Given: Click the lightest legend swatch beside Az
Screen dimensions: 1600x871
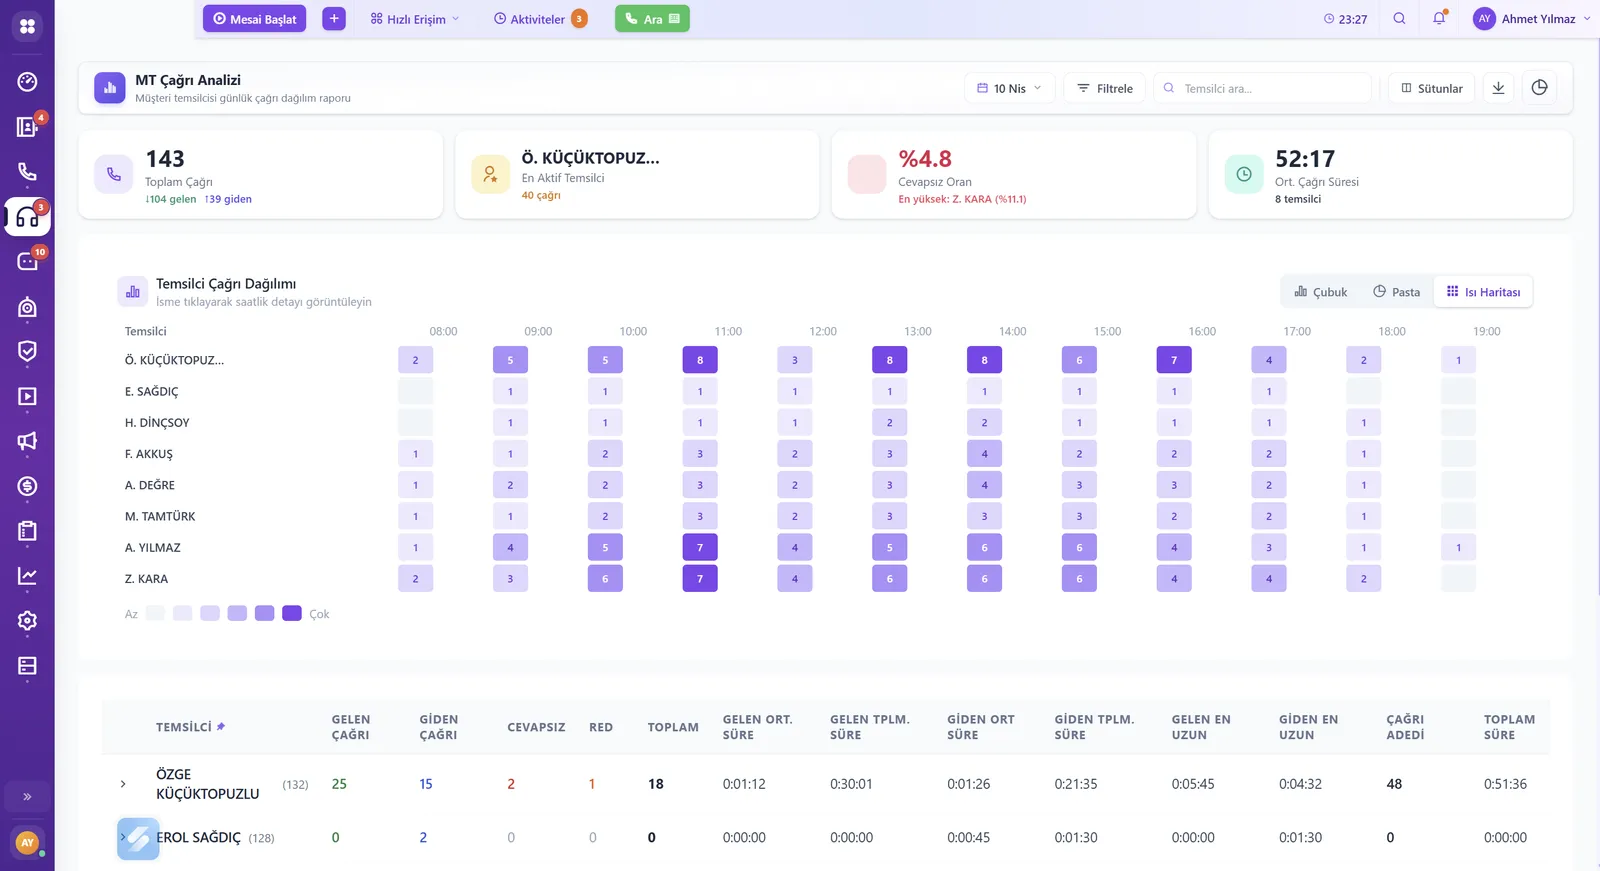Looking at the screenshot, I should 155,613.
